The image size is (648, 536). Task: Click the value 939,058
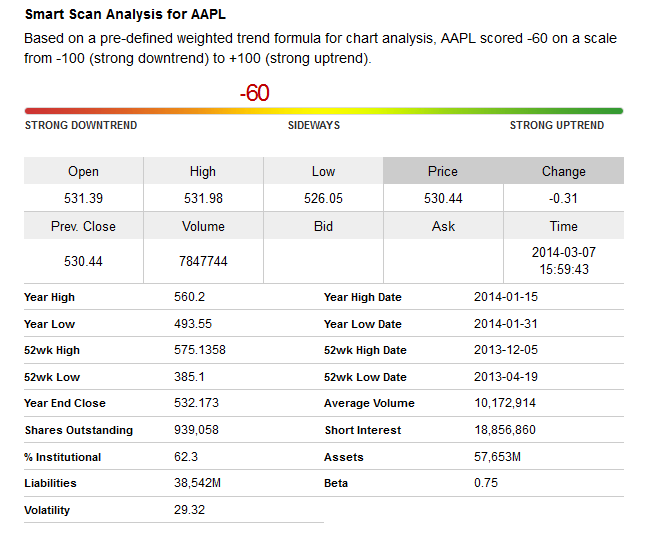tap(196, 430)
